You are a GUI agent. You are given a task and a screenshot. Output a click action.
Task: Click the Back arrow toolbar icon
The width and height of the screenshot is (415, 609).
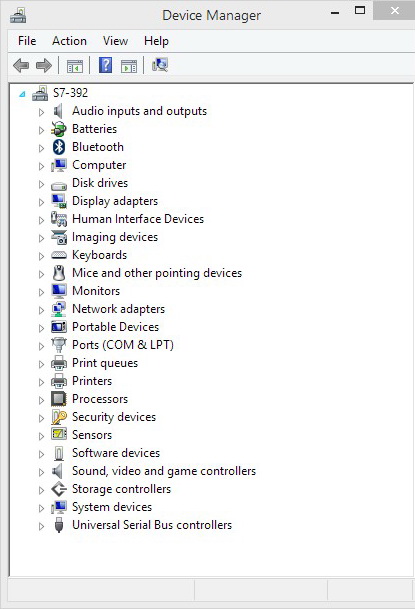coord(21,65)
